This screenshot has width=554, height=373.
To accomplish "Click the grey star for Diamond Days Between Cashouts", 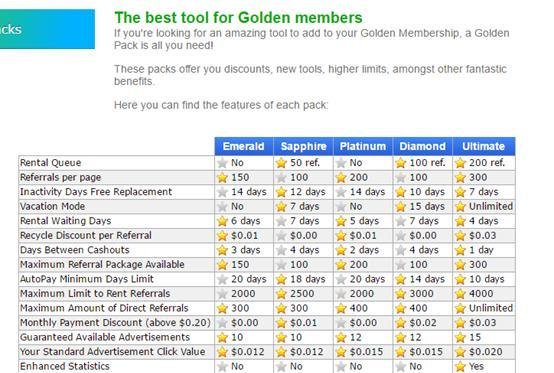I will [401, 250].
